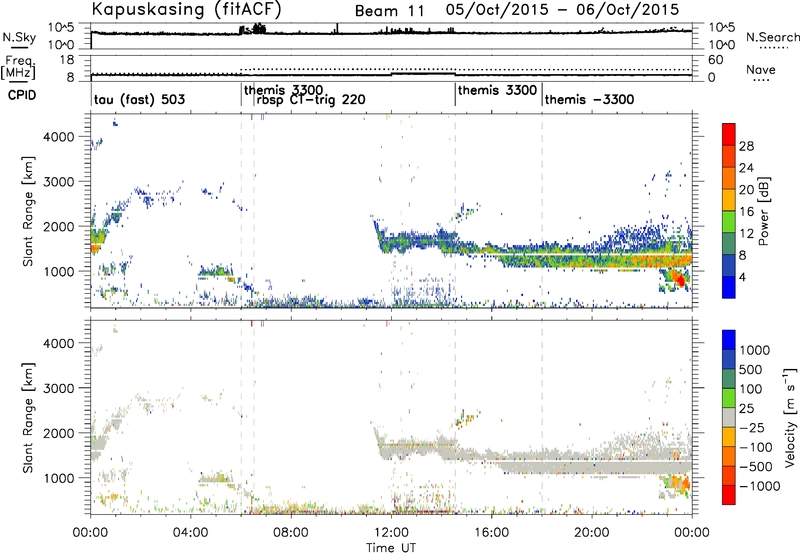The width and height of the screenshot is (800, 554).
Task: Select the 'Beam 11' label
Action: click(389, 11)
